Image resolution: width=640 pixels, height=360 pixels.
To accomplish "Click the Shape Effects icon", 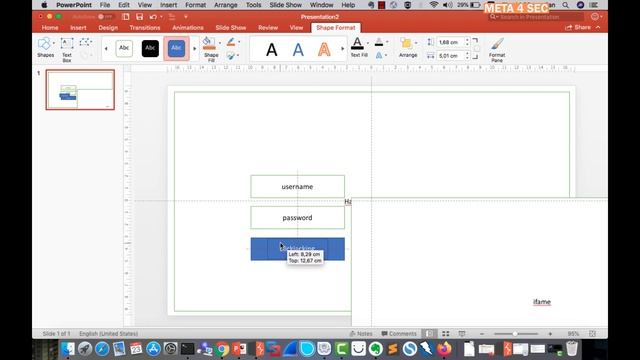I will 231,56.
